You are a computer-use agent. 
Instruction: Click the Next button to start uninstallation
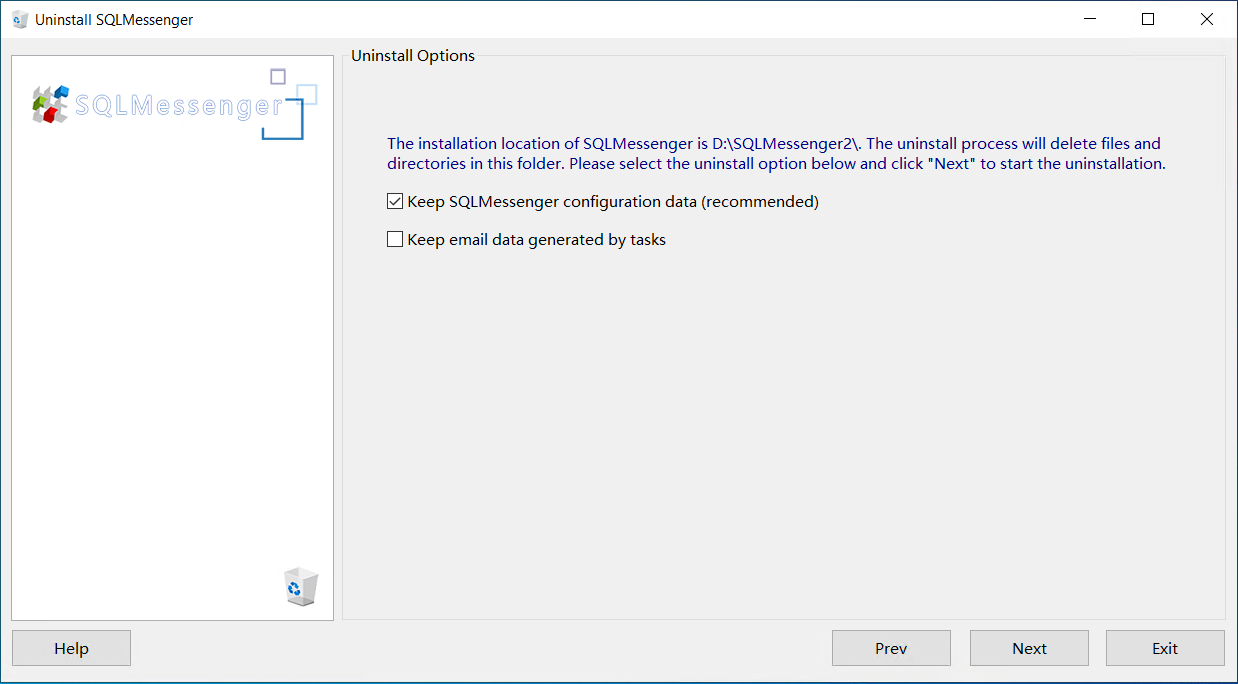[1029, 648]
